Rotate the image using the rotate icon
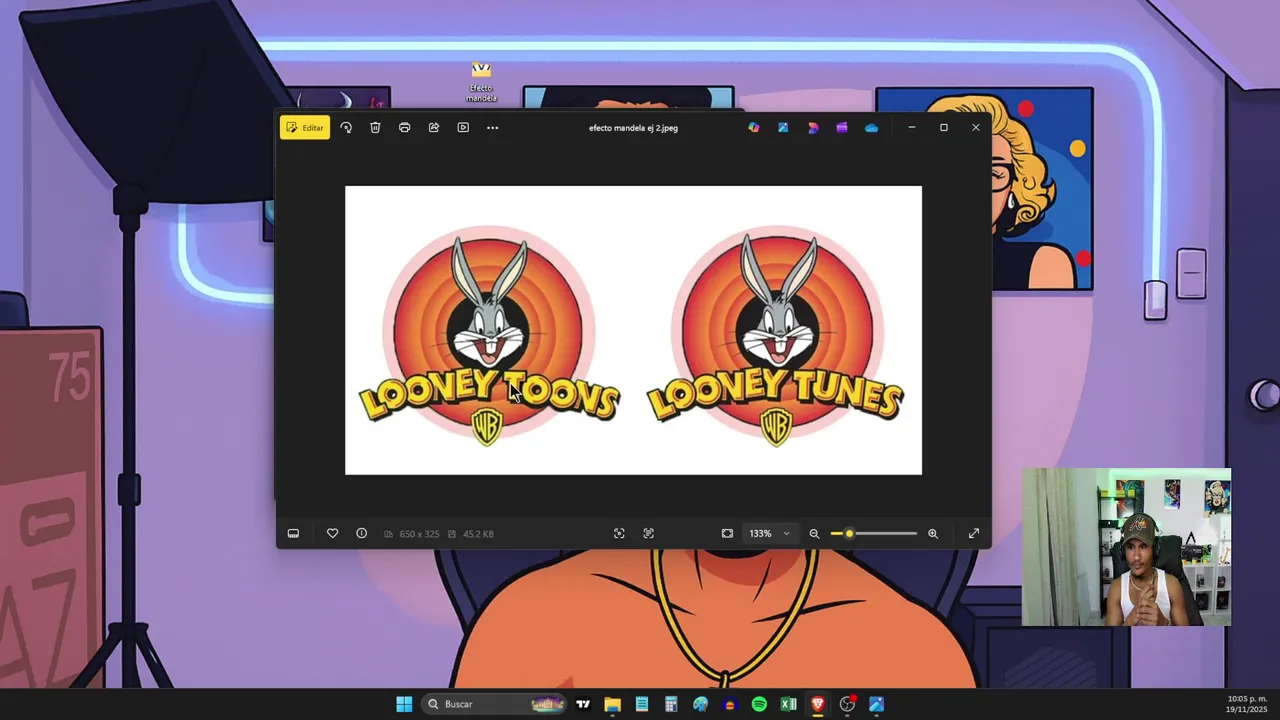This screenshot has height=720, width=1280. (346, 128)
